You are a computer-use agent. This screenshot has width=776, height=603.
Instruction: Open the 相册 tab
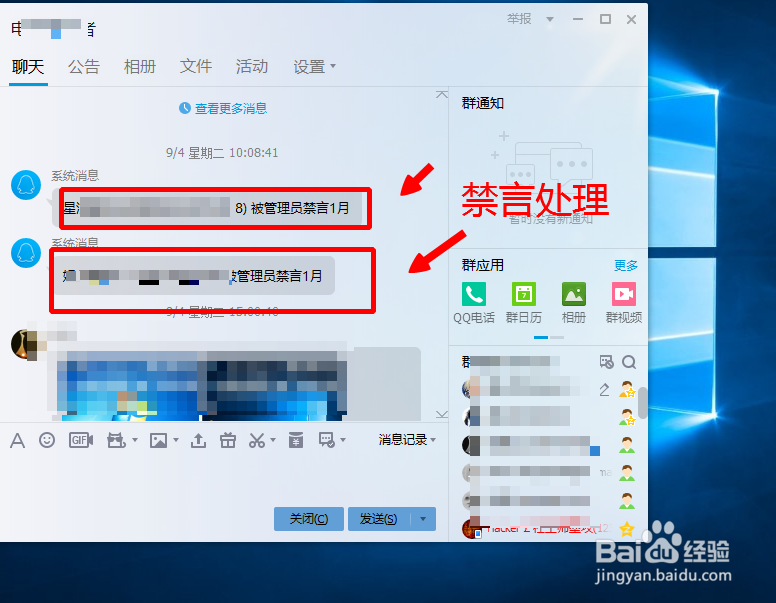tap(140, 67)
